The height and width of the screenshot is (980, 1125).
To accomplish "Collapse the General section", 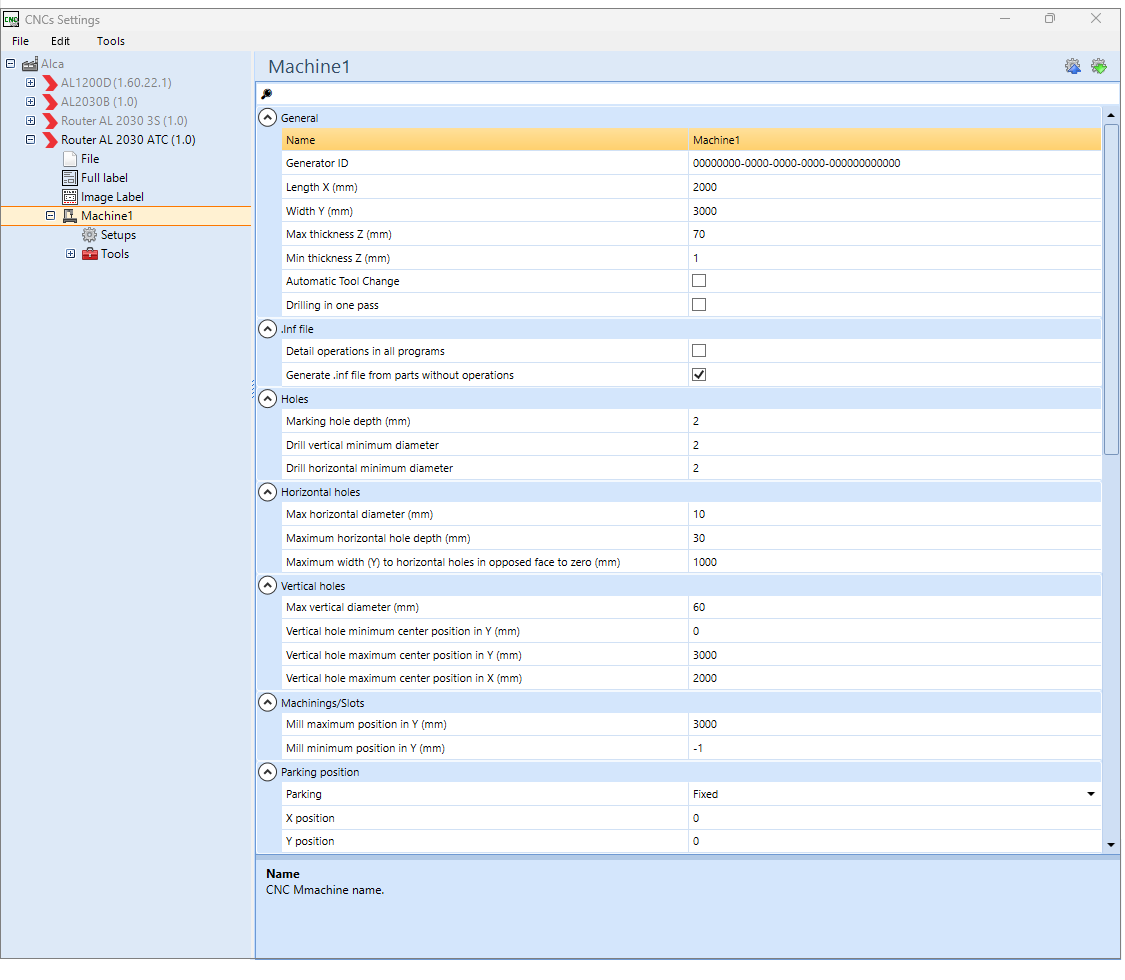I will pos(268,118).
